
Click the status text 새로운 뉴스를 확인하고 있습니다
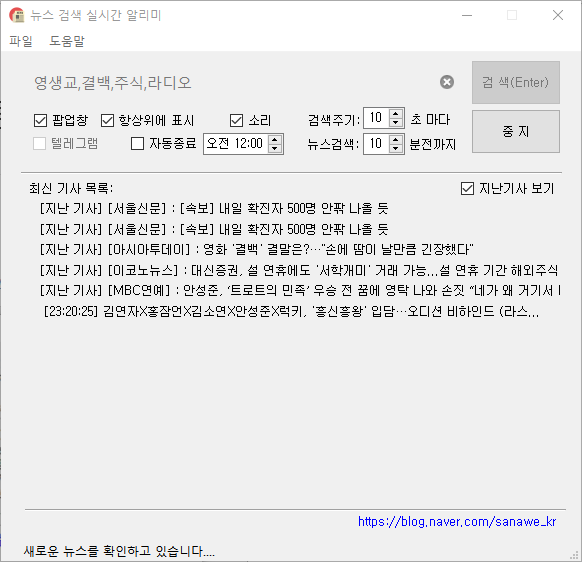[119, 551]
